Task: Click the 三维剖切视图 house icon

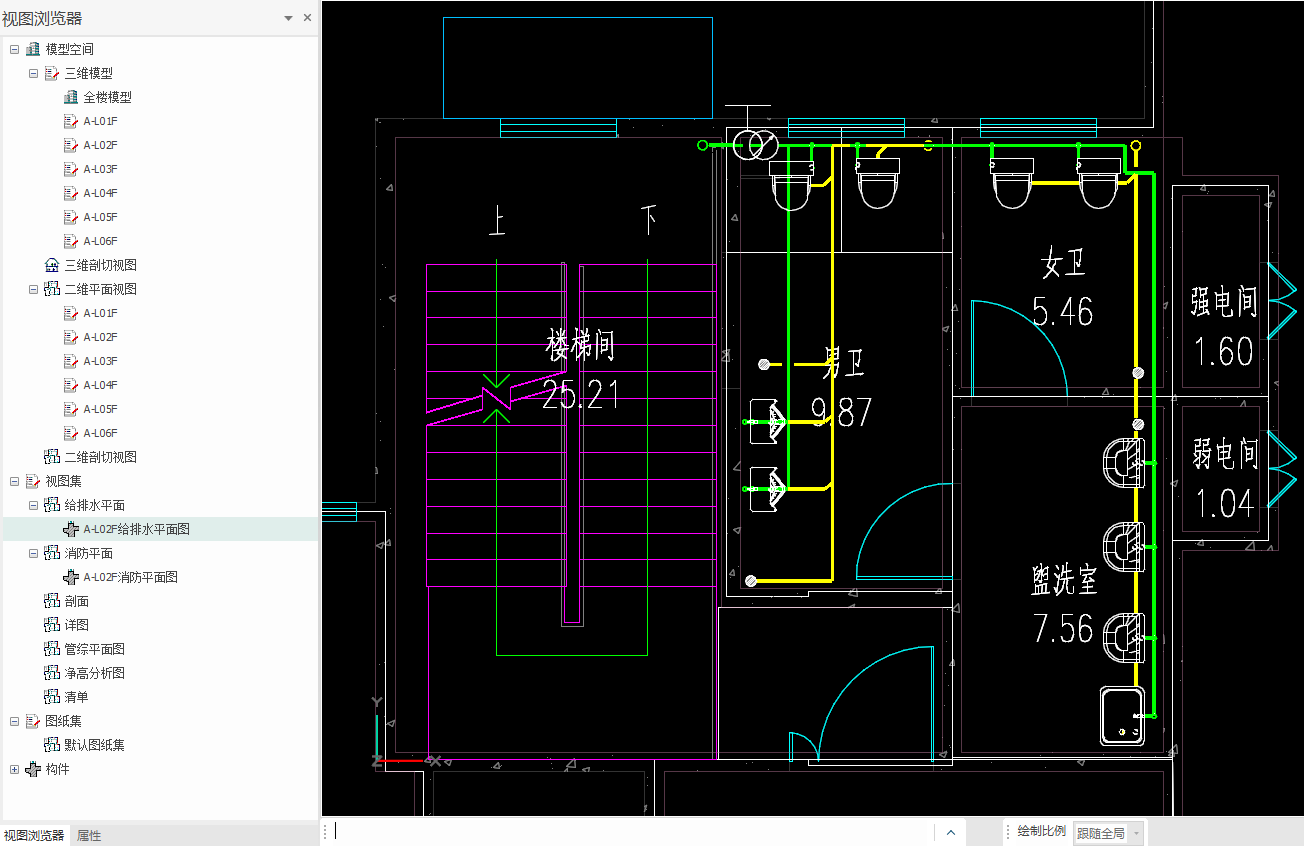Action: click(x=52, y=265)
